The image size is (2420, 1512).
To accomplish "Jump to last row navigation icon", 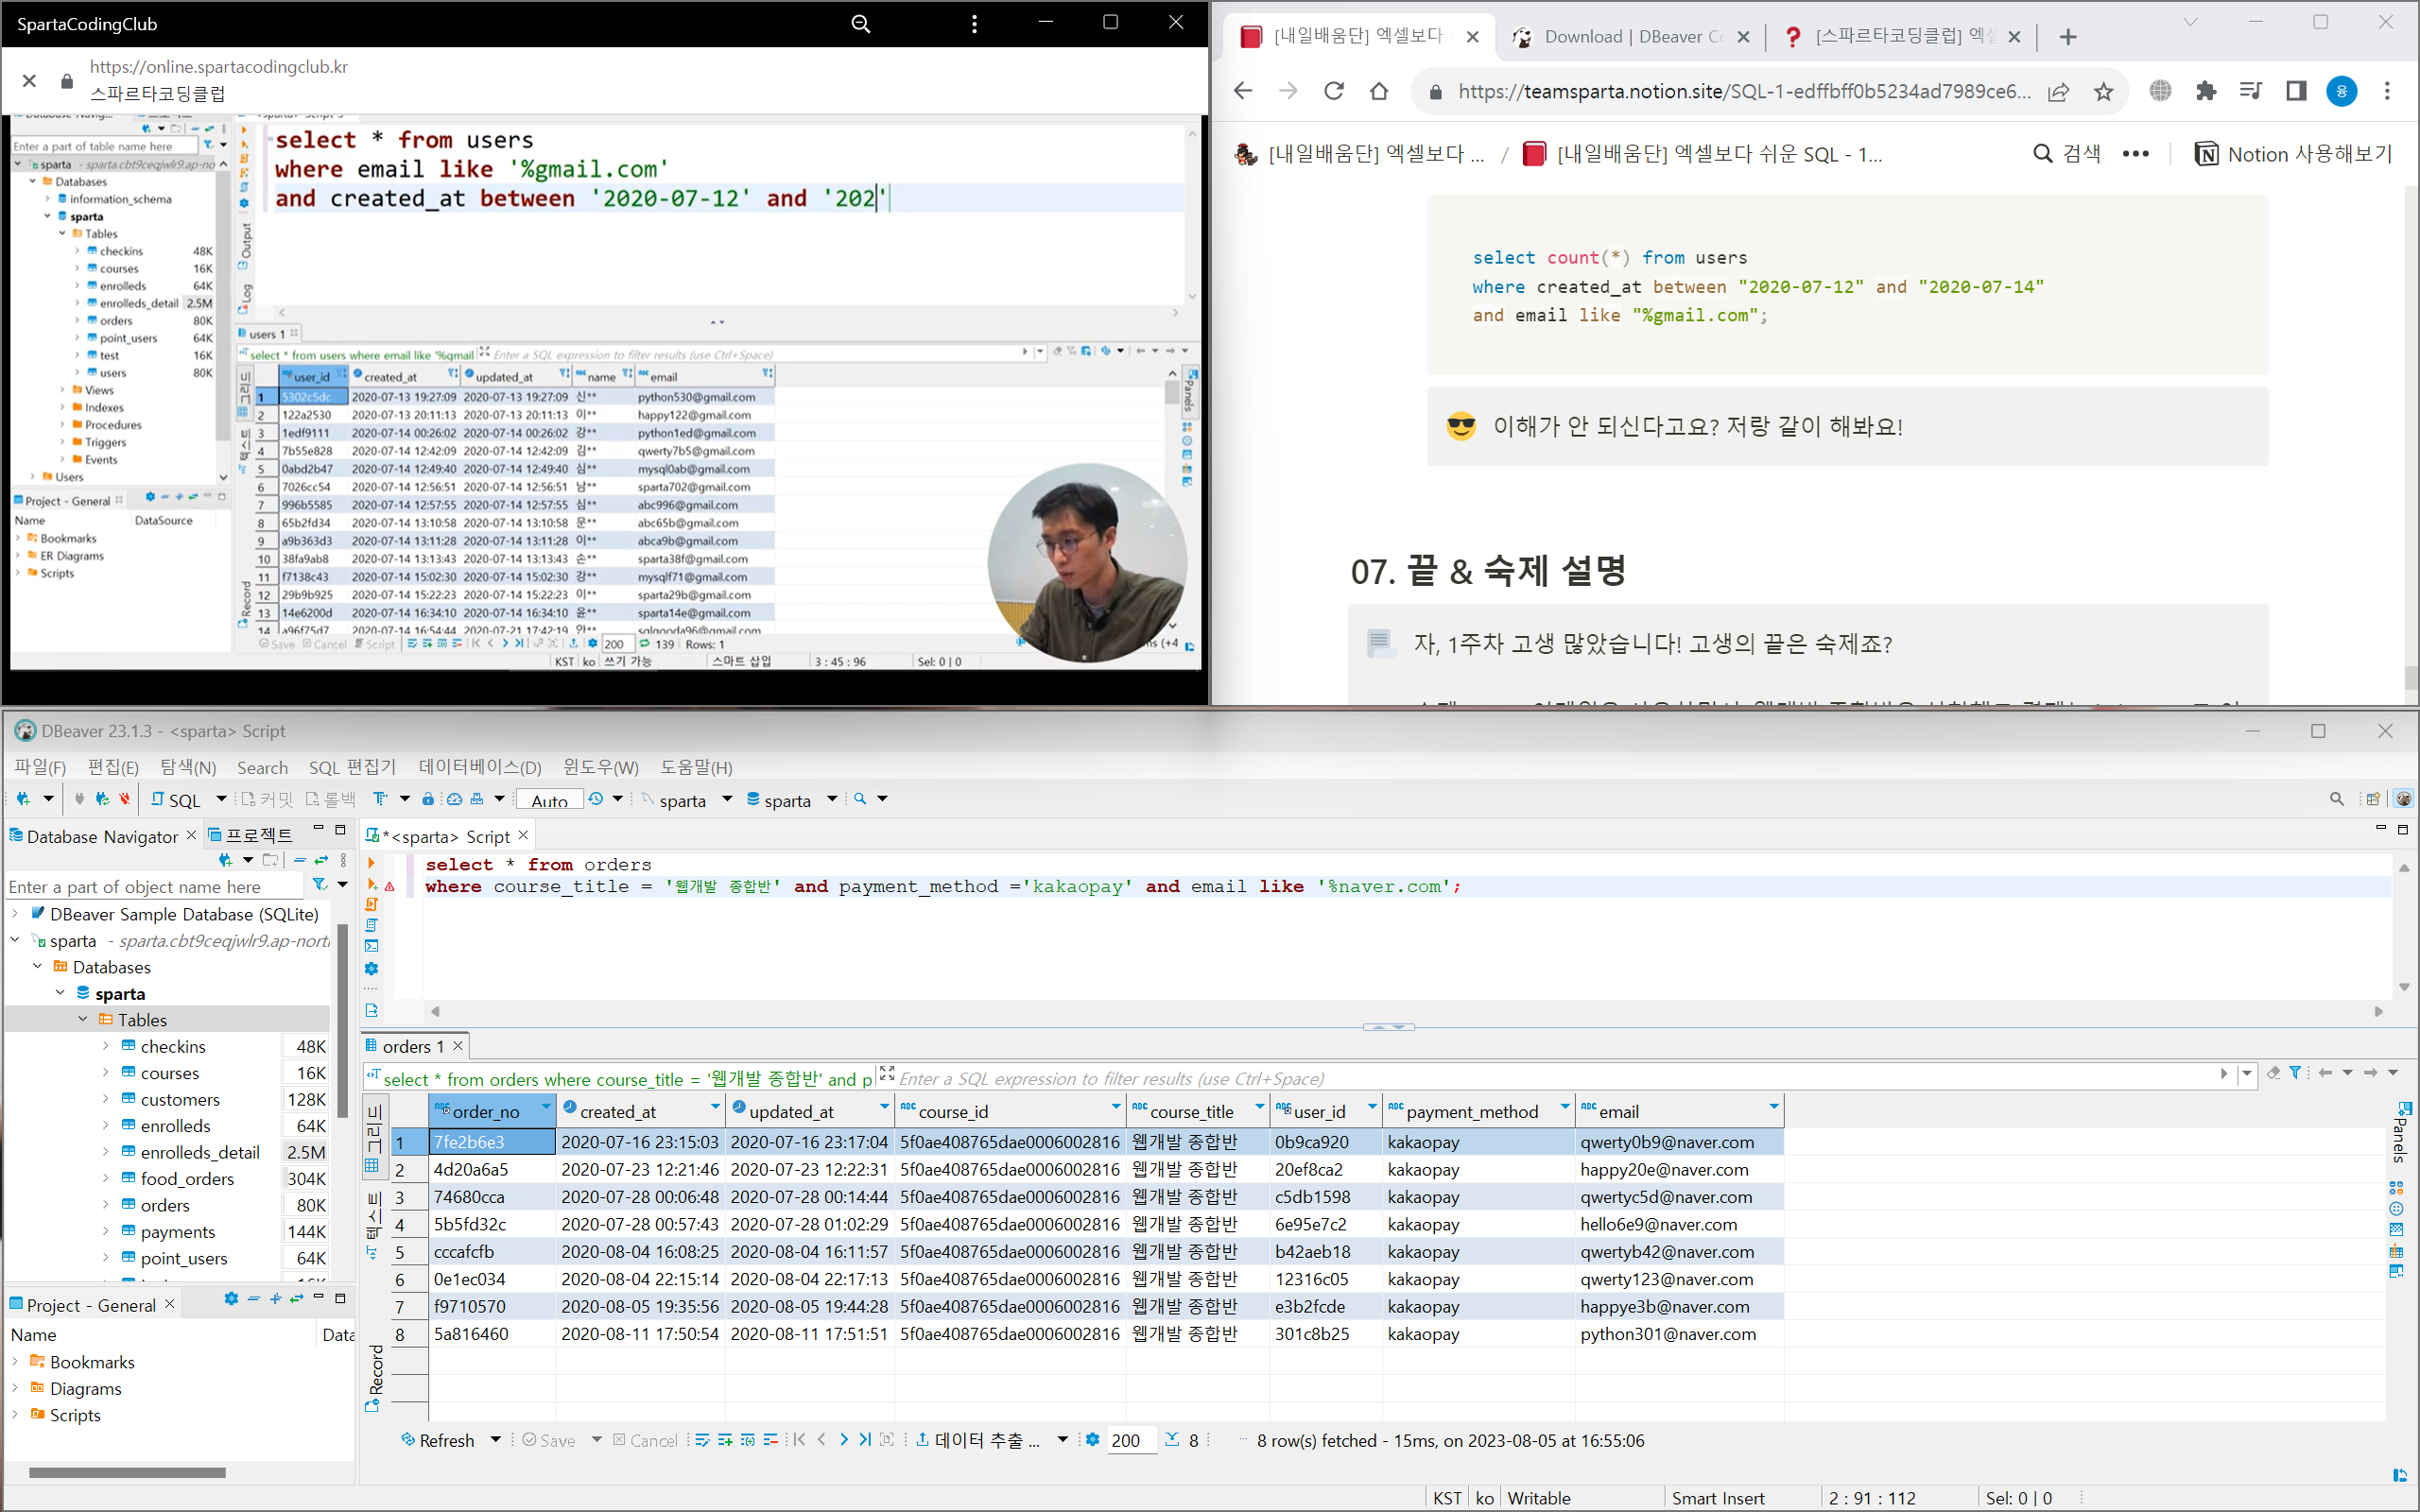I will pyautogui.click(x=865, y=1440).
